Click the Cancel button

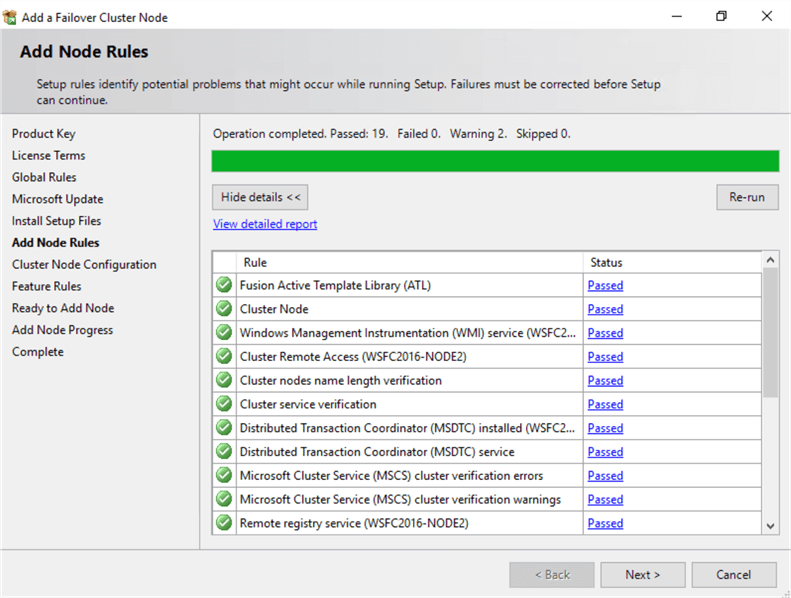pos(733,575)
